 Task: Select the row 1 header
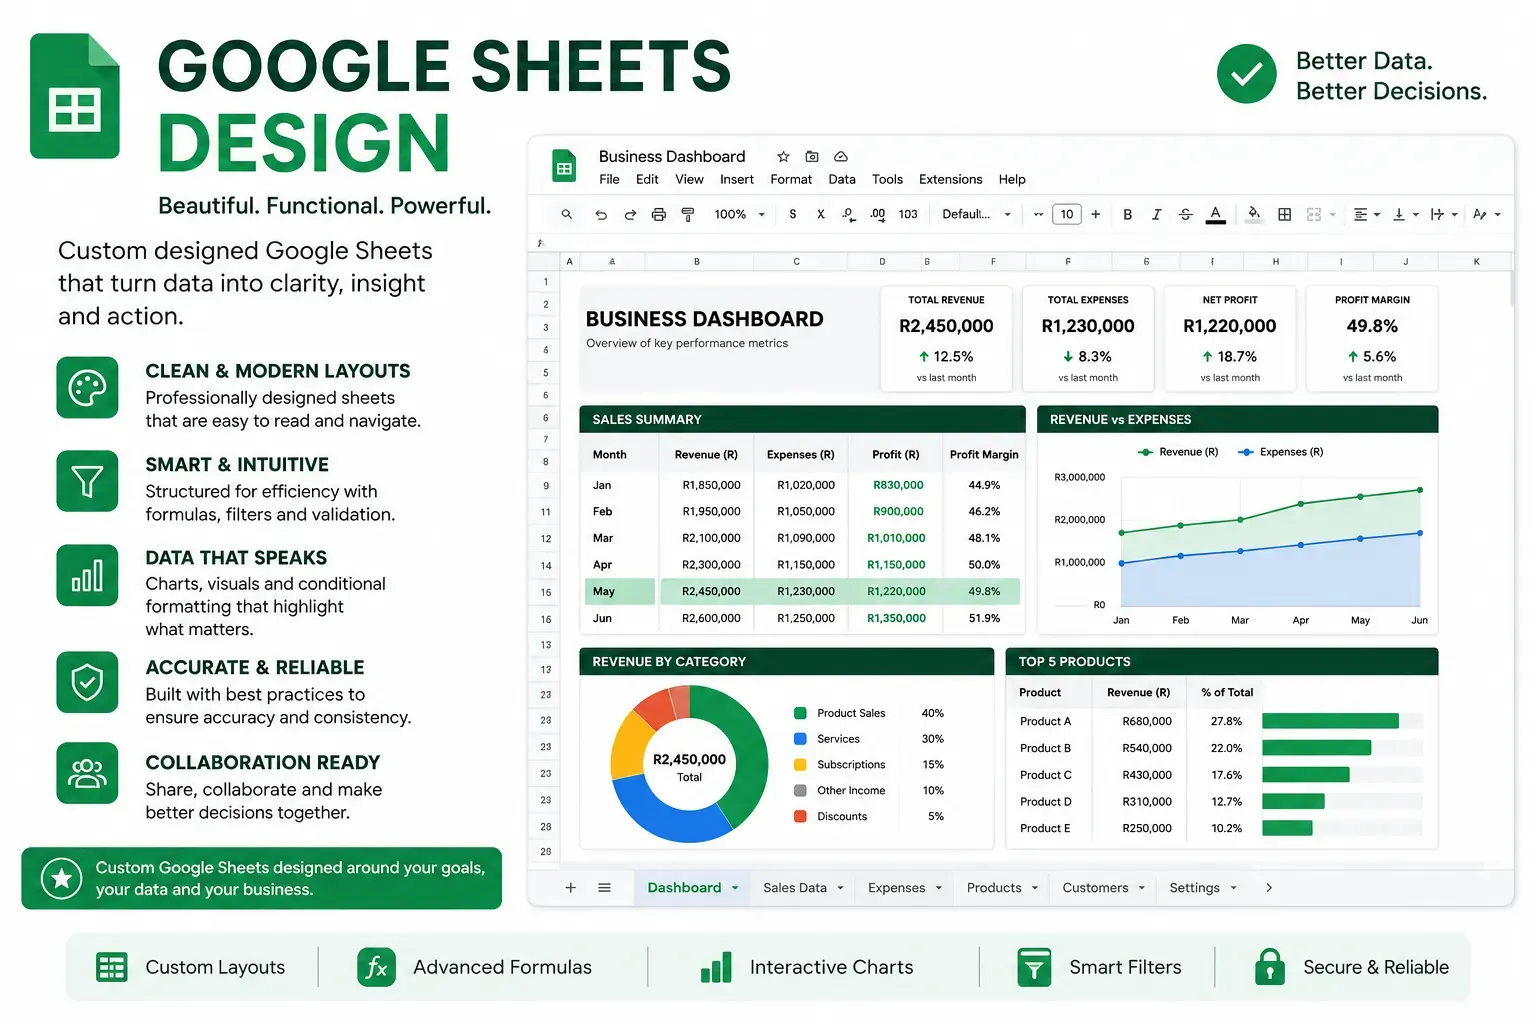[545, 282]
